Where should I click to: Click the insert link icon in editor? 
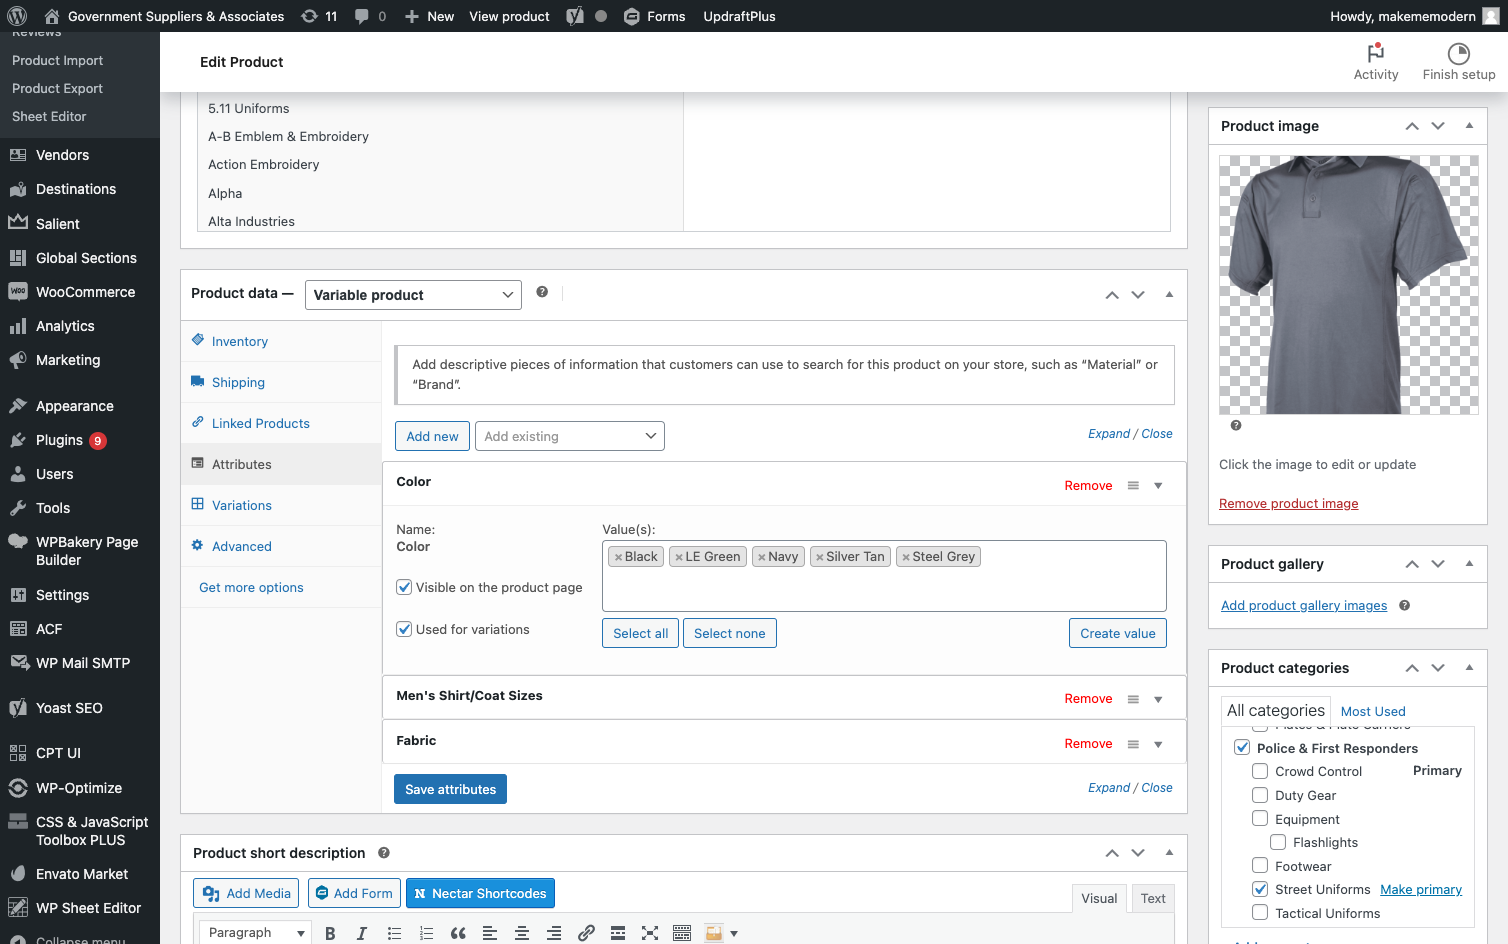pyautogui.click(x=586, y=933)
